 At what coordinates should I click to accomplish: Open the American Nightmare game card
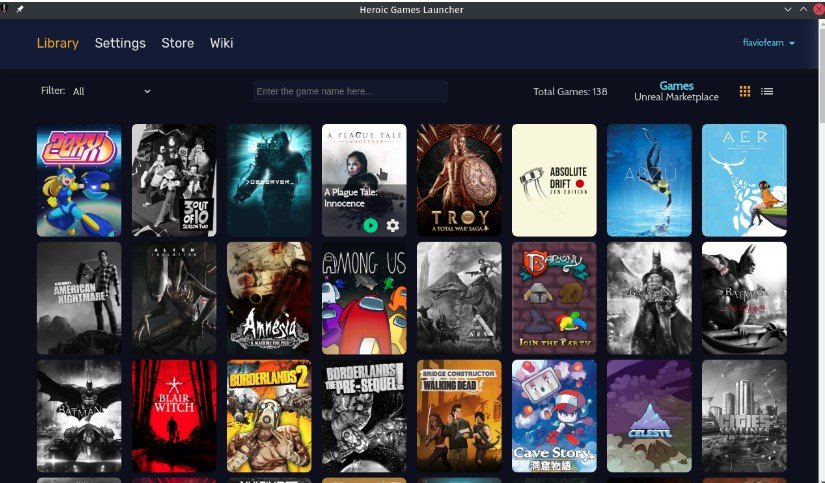79,298
